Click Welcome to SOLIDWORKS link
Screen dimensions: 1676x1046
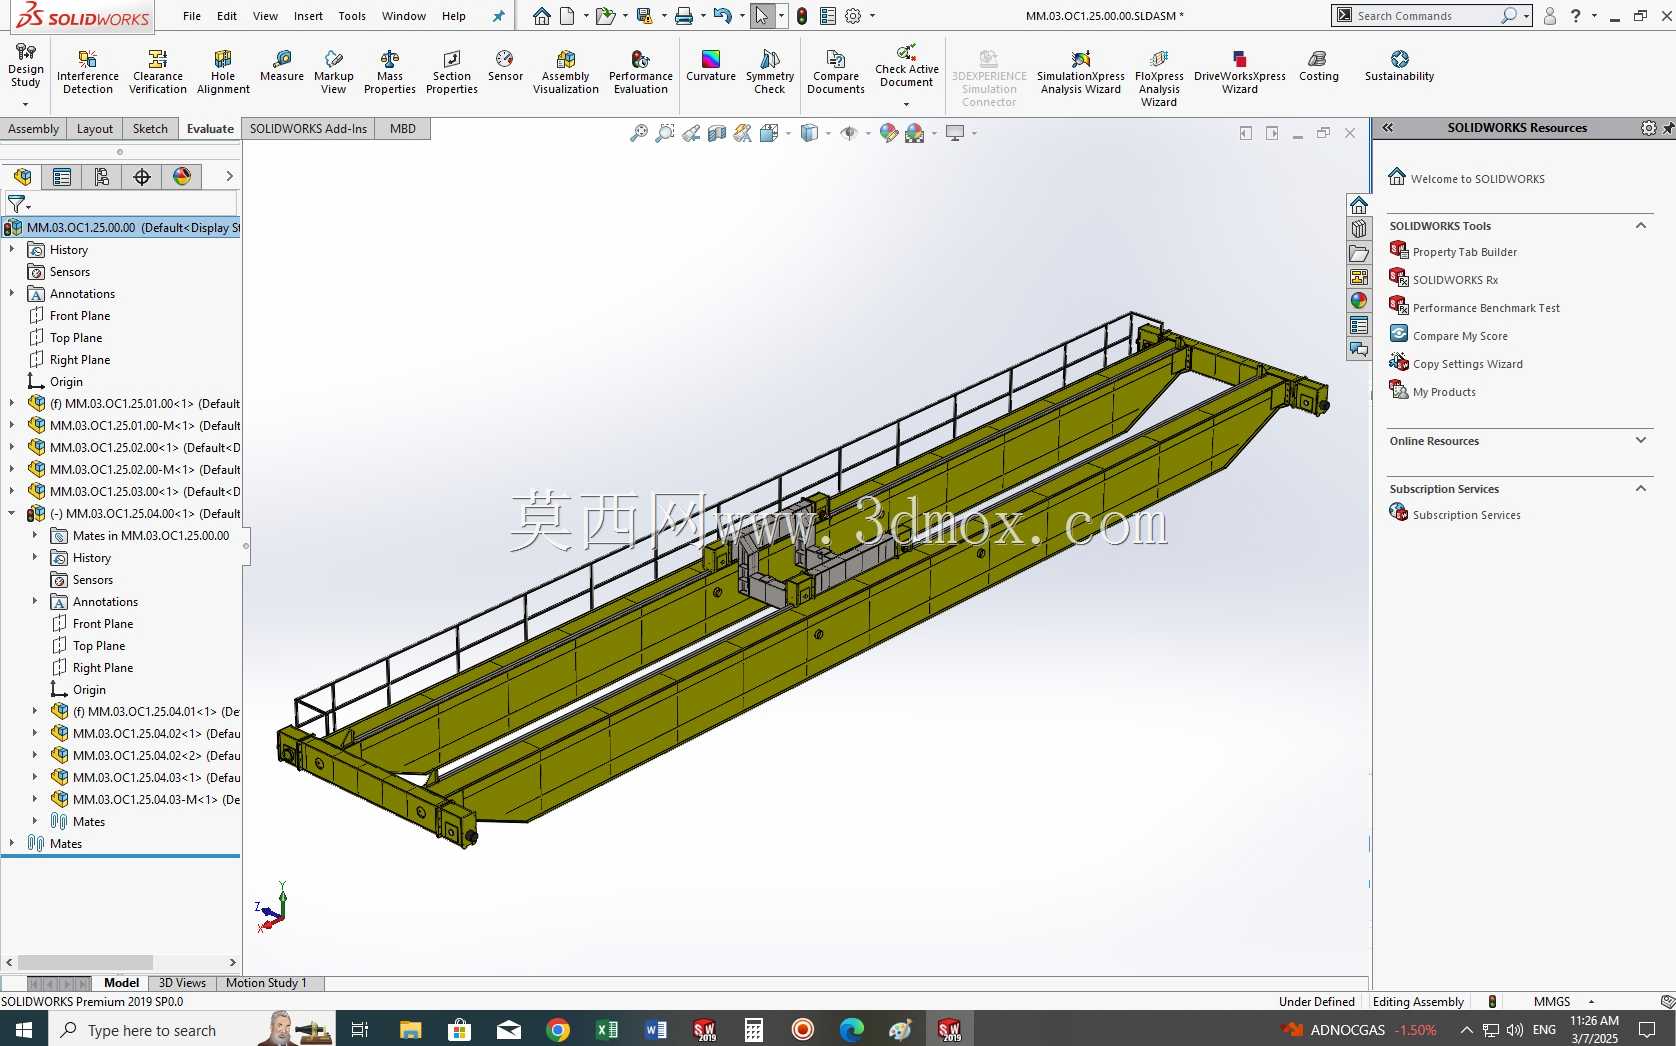click(1477, 179)
